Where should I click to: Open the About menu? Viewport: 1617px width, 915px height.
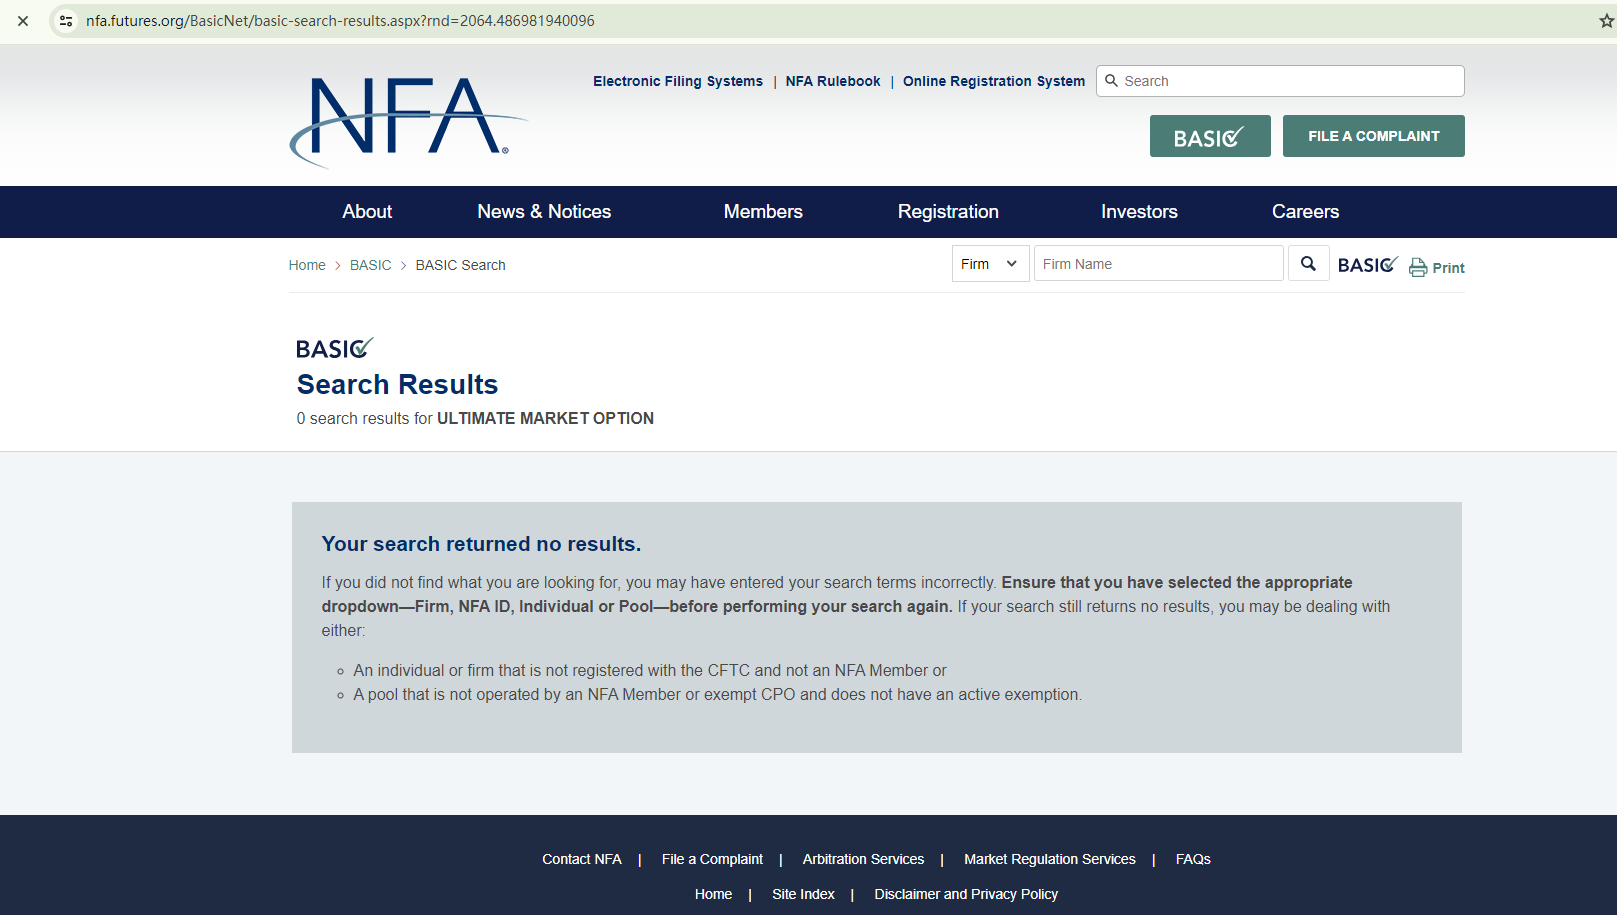[367, 212]
